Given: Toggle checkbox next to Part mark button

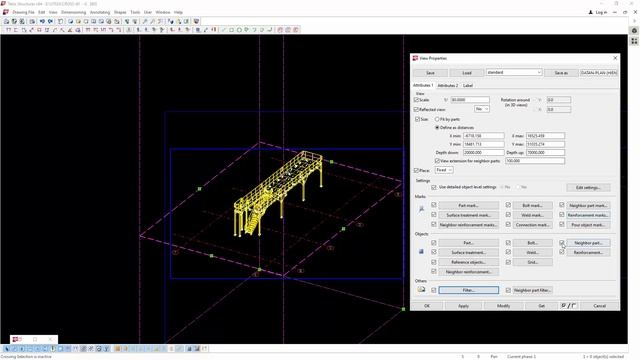Looking at the screenshot, I should point(434,205).
